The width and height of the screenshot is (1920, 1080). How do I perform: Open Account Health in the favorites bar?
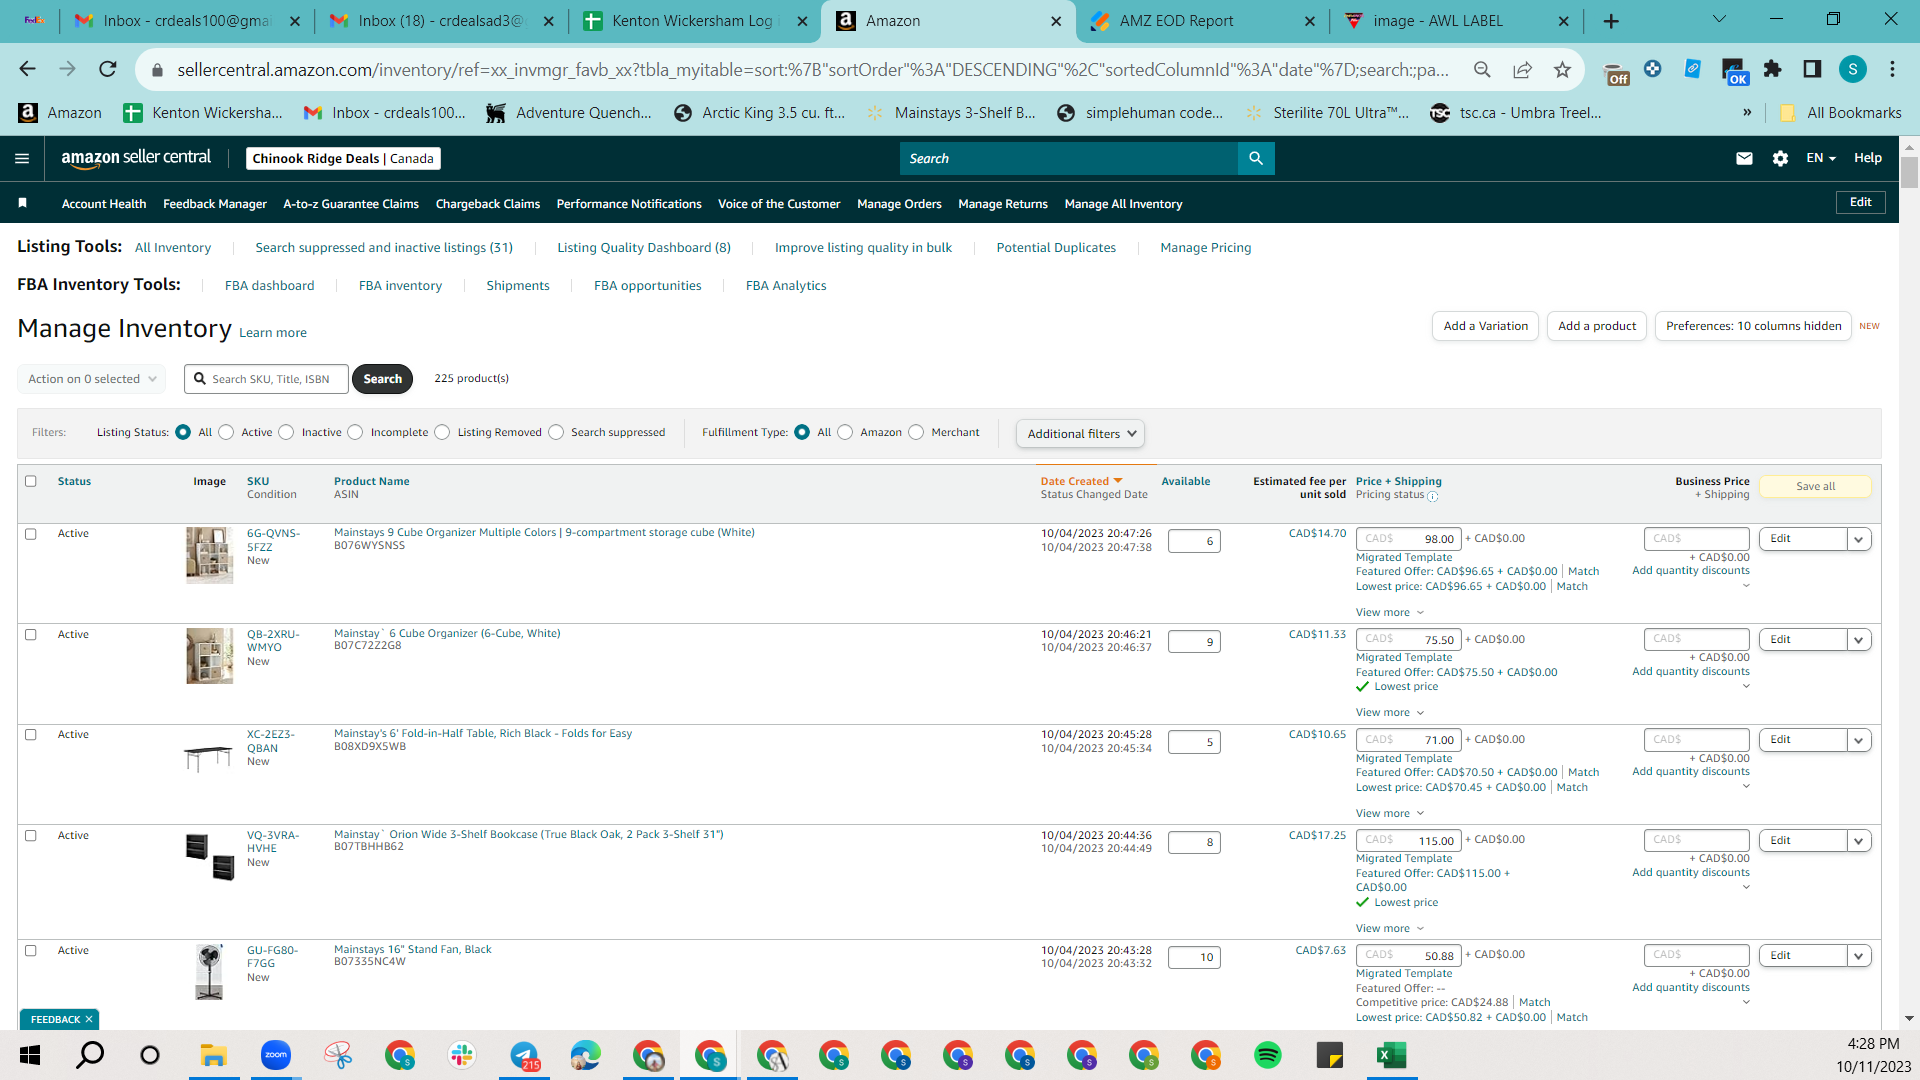(x=104, y=203)
